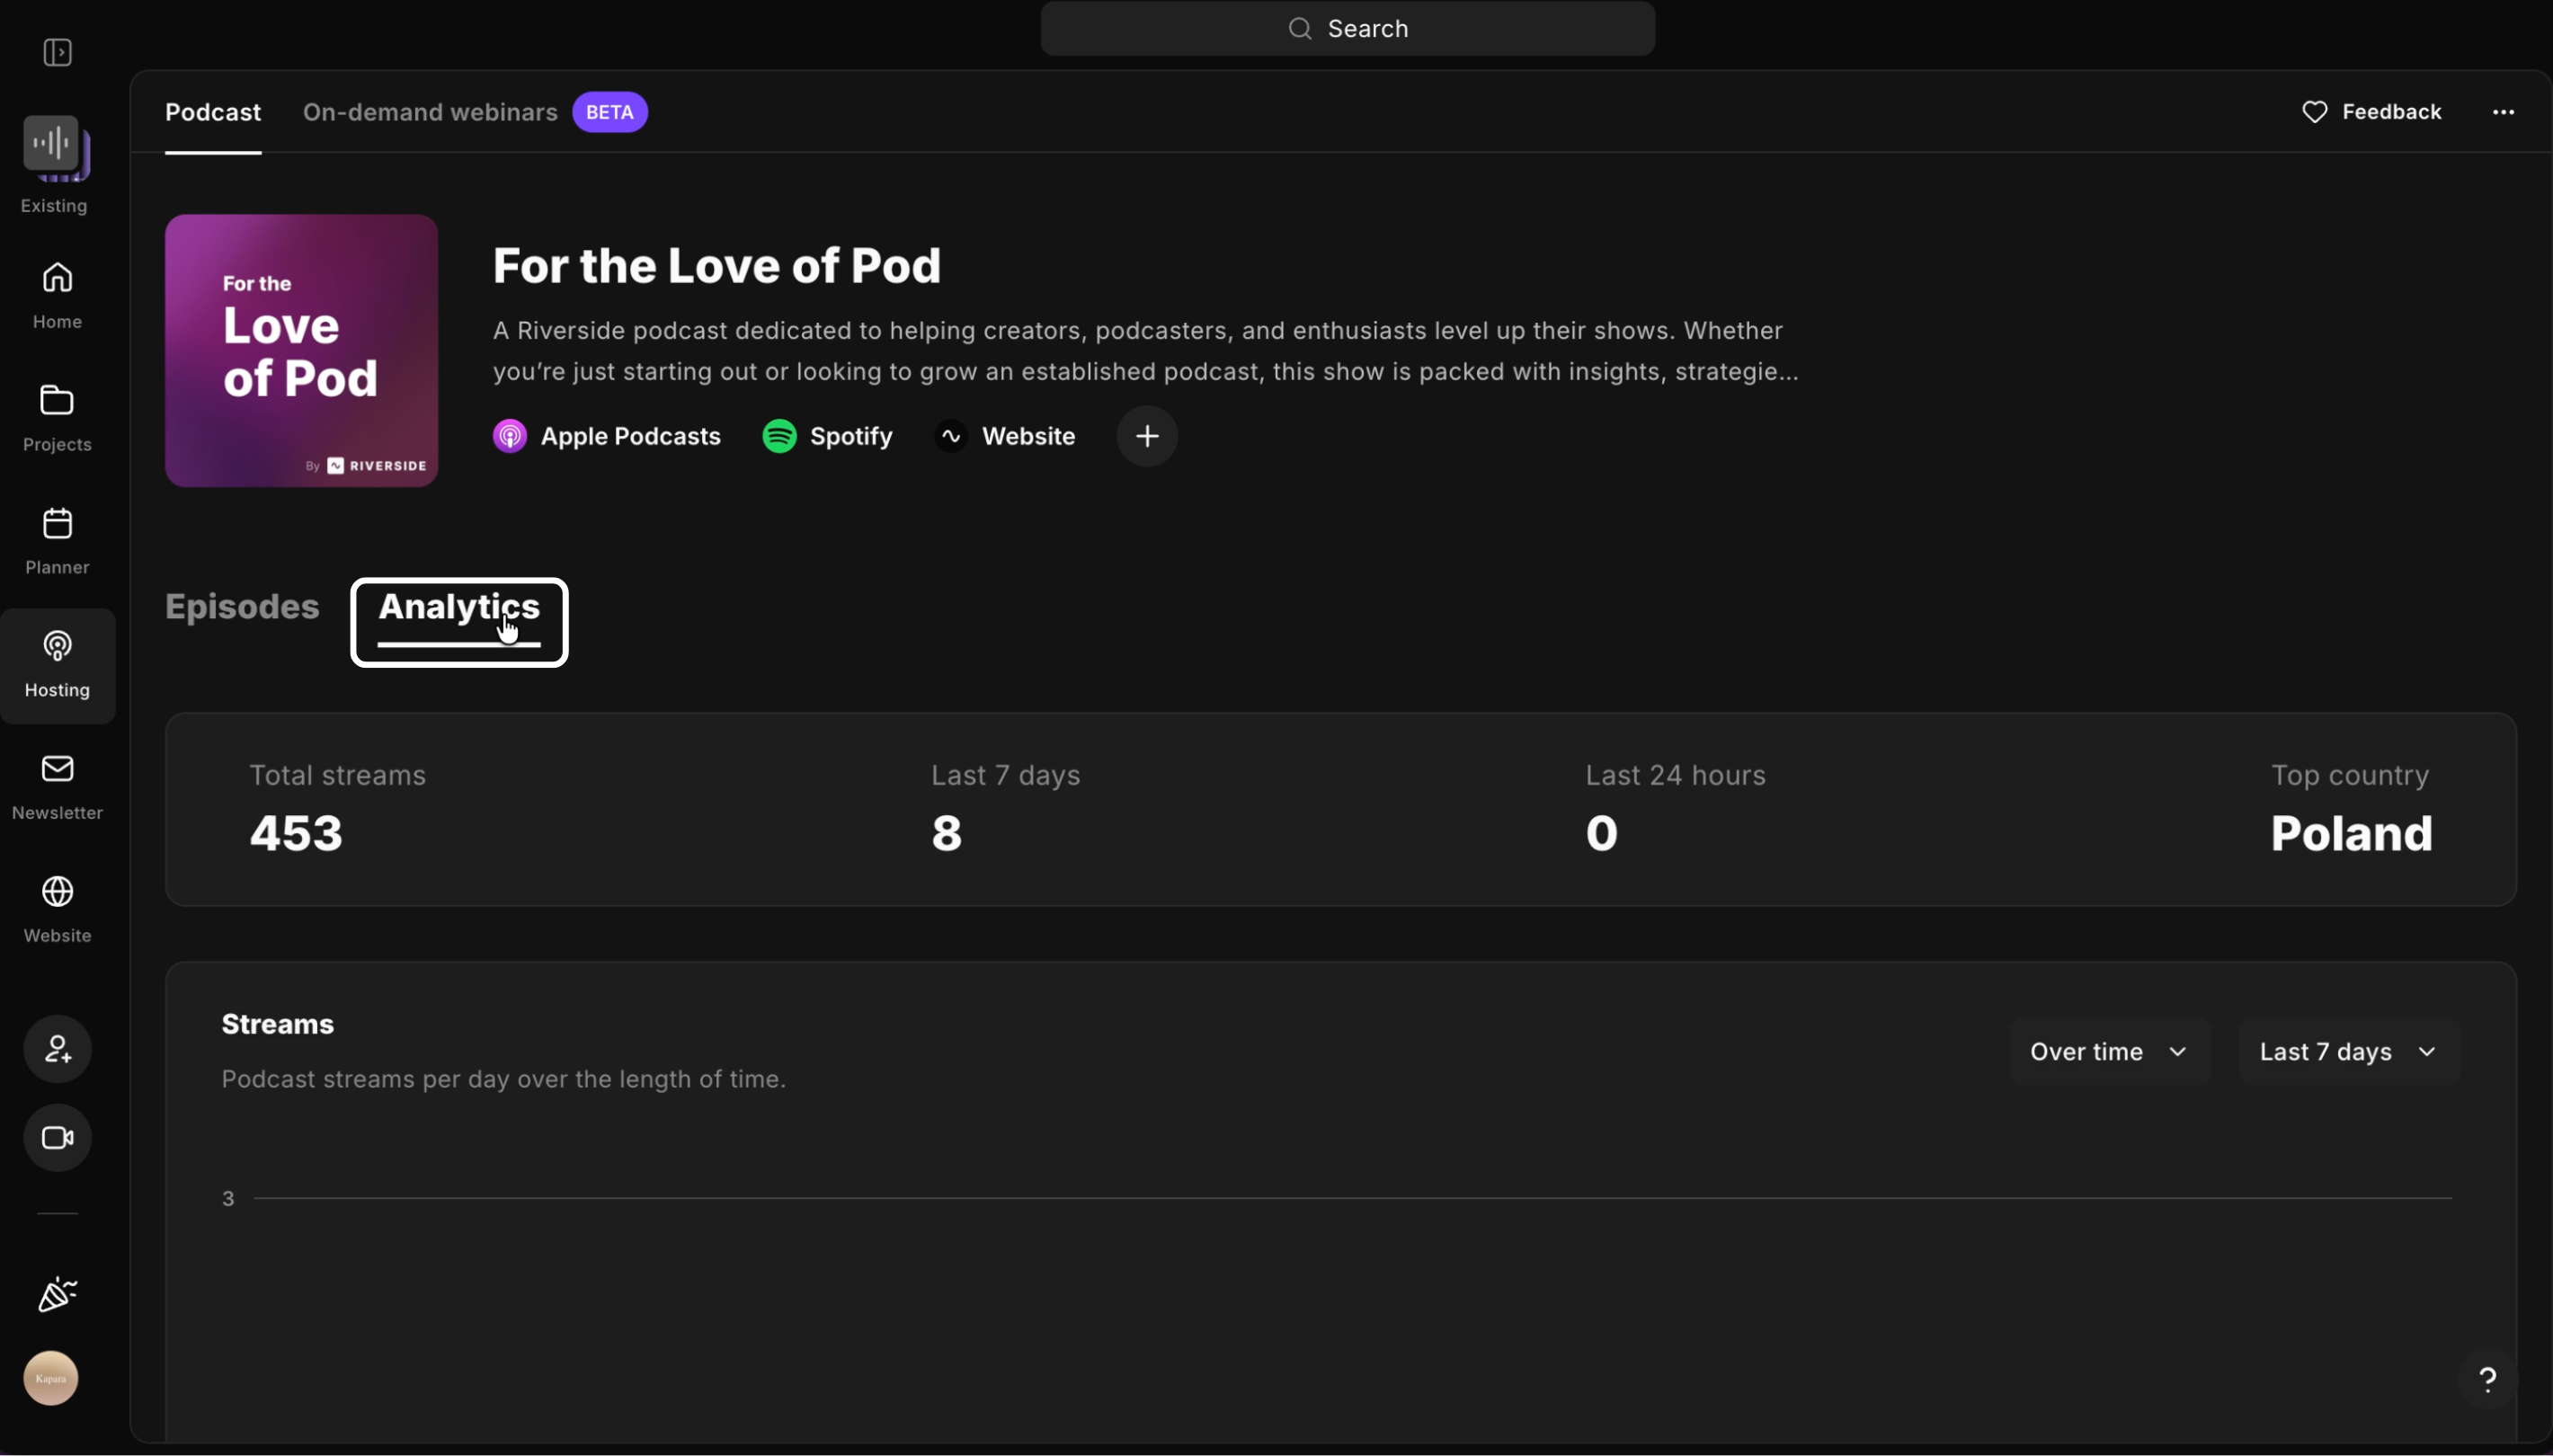The height and width of the screenshot is (1456, 2553).
Task: Open the Apple Podcasts link
Action: (607, 437)
